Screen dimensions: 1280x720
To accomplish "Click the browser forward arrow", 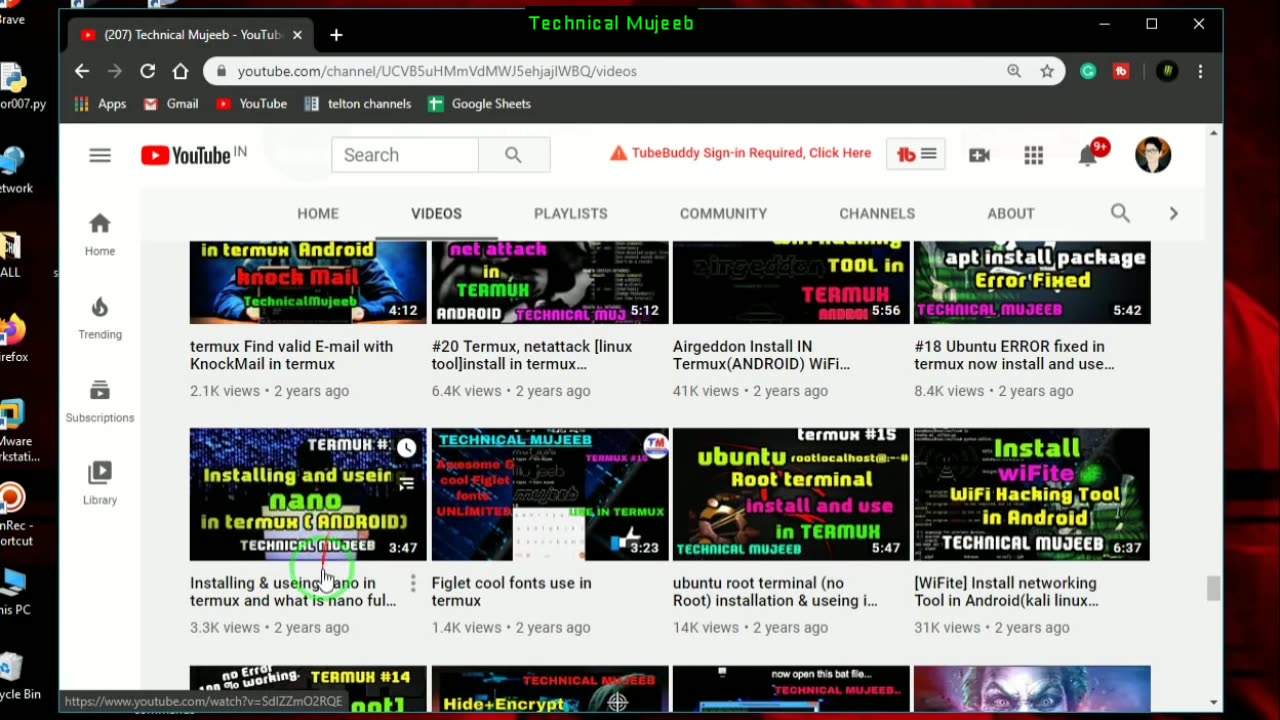I will click(x=115, y=71).
